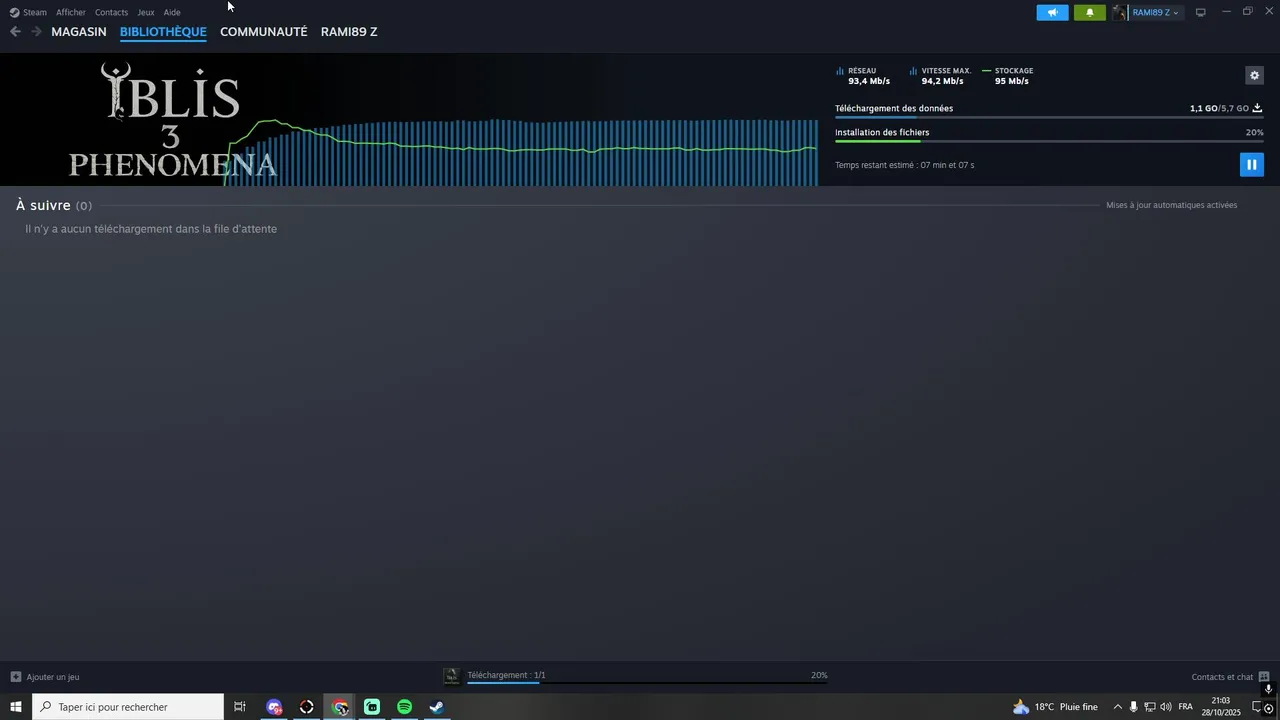This screenshot has width=1280, height=720.
Task: Click the microphone icon below the chat icon
Action: point(1268,689)
